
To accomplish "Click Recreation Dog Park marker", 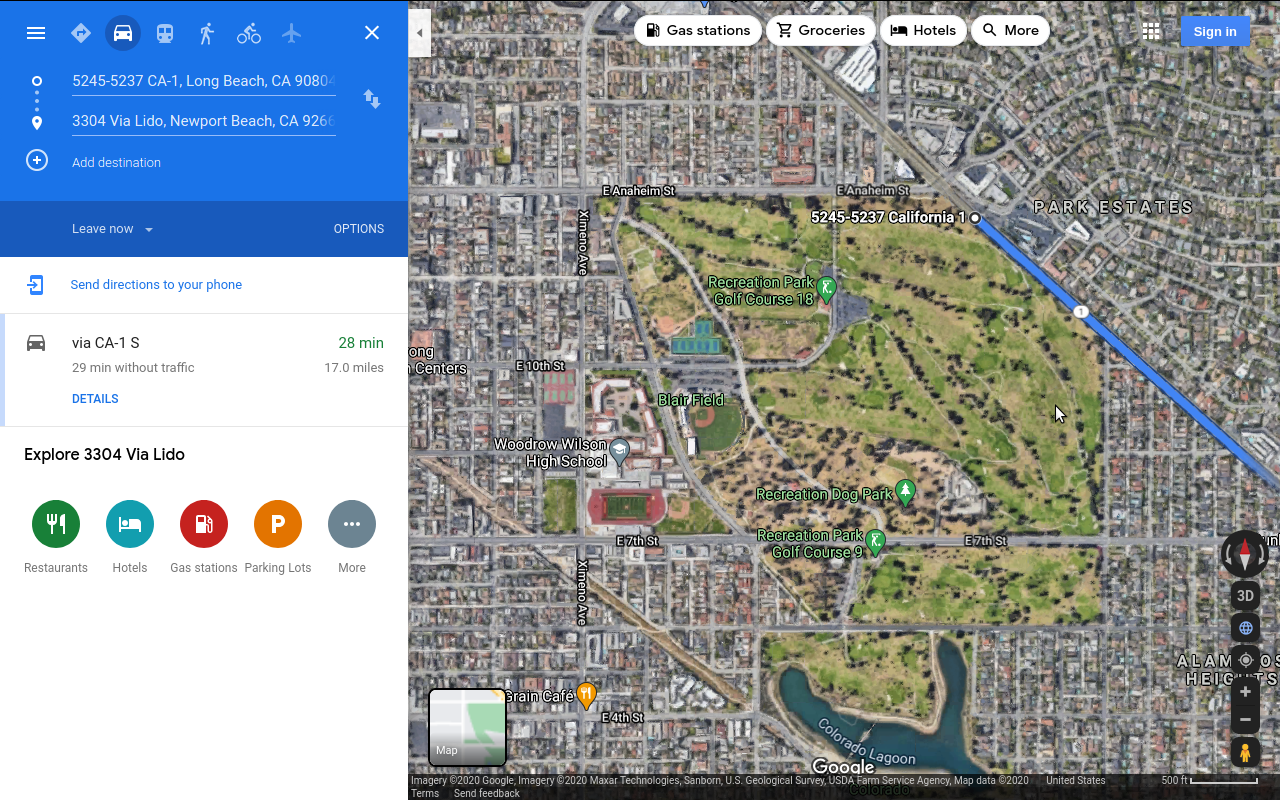I will (905, 492).
